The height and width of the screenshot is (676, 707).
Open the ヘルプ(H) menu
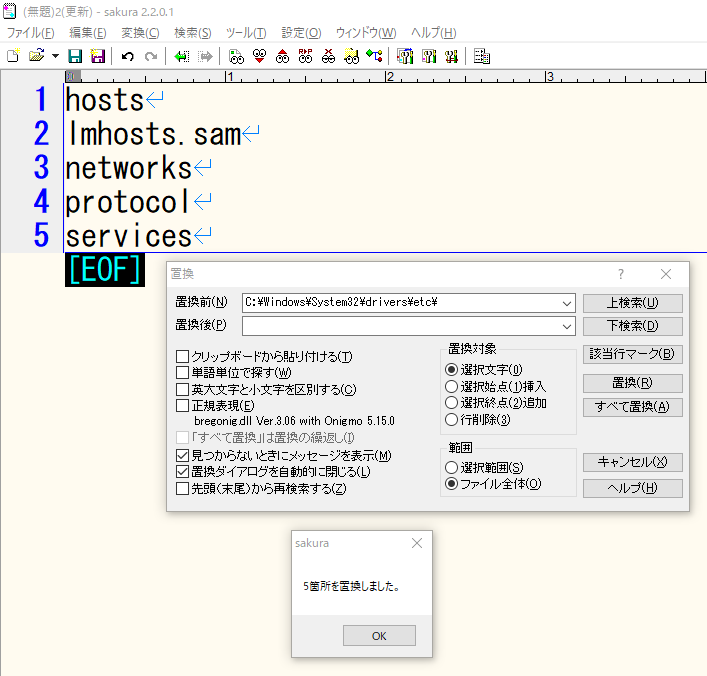(433, 33)
